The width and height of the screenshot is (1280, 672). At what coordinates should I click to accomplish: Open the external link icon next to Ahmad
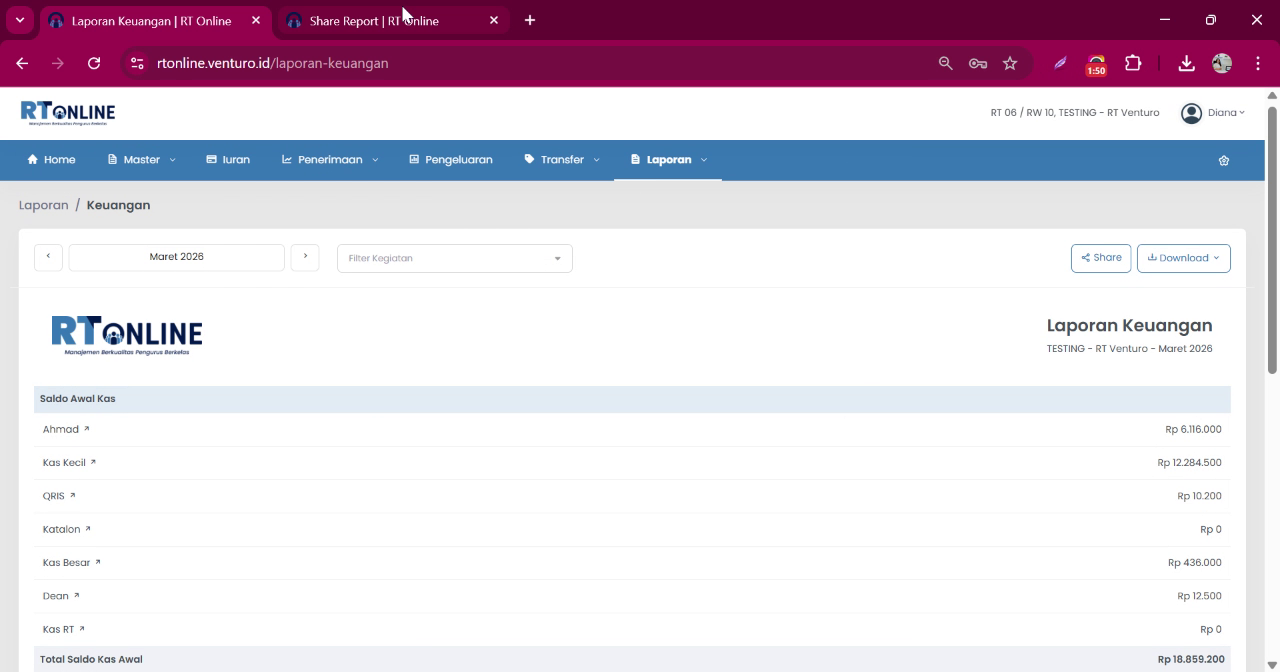(86, 429)
